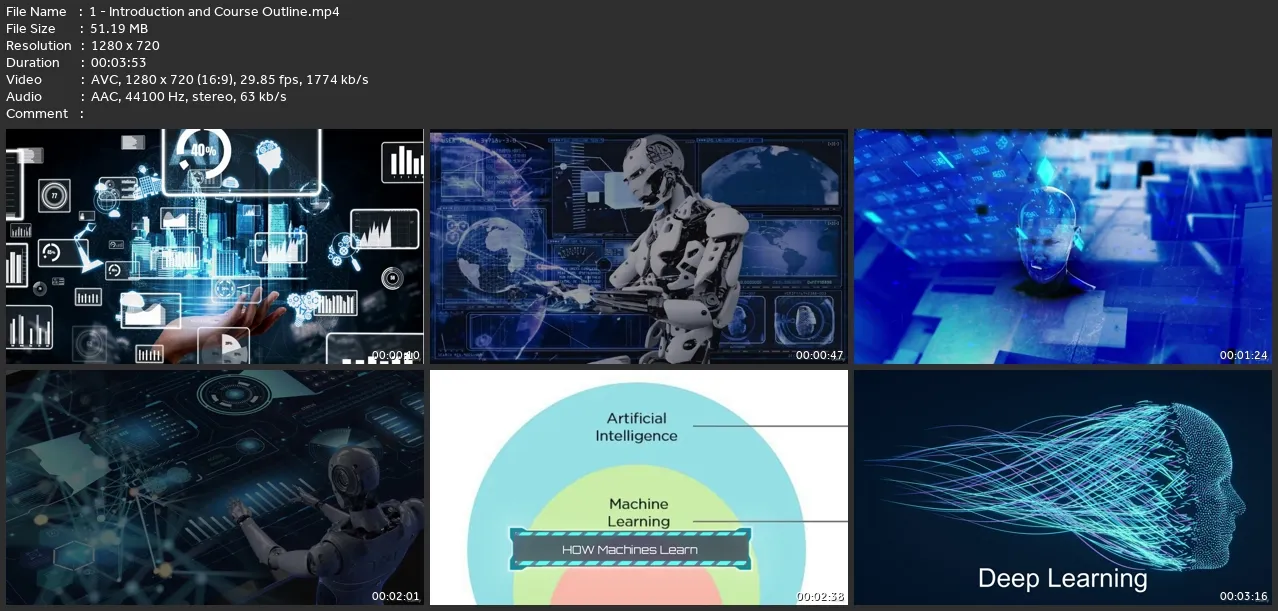Click the 00:03:16 timestamp

point(1244,597)
